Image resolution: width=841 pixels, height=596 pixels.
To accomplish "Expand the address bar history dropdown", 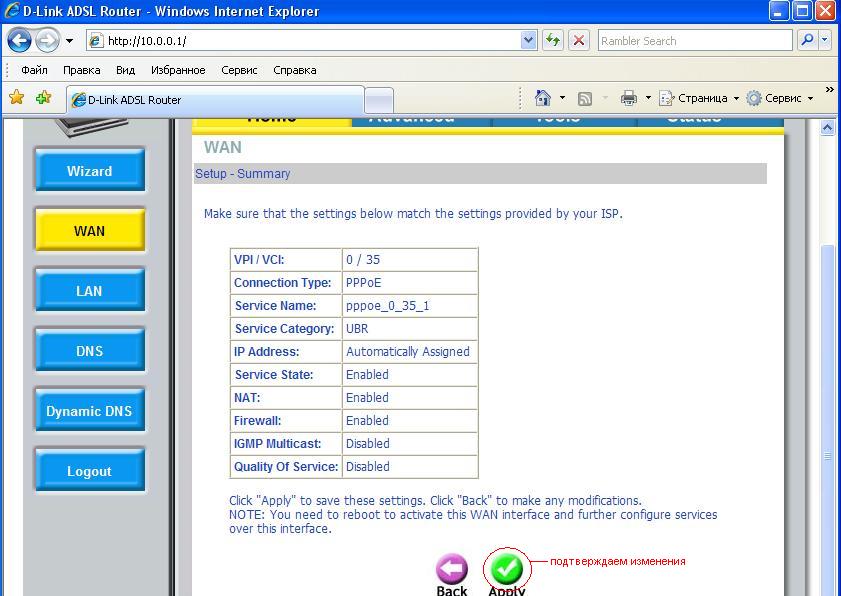I will pos(528,41).
